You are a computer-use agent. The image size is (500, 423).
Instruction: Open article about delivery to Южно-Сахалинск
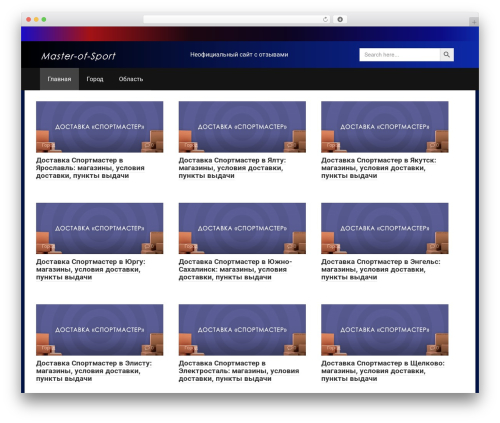[235, 269]
